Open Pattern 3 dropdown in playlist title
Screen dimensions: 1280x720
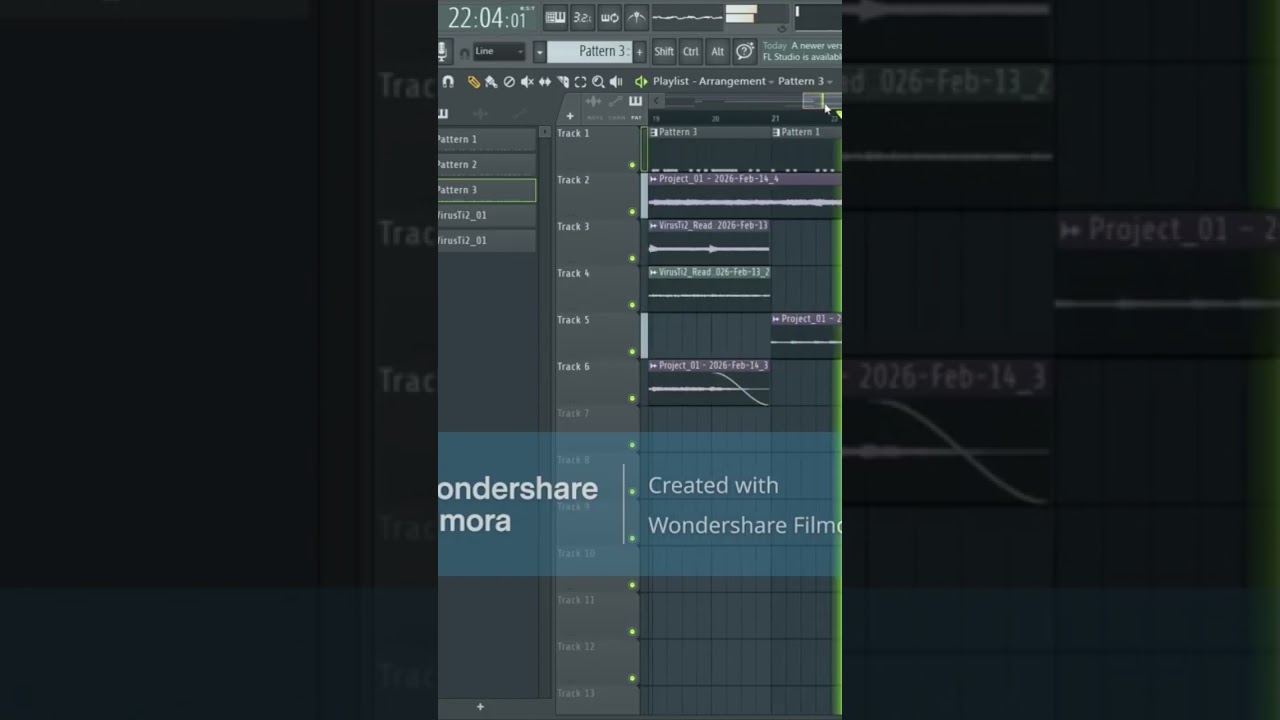(805, 82)
